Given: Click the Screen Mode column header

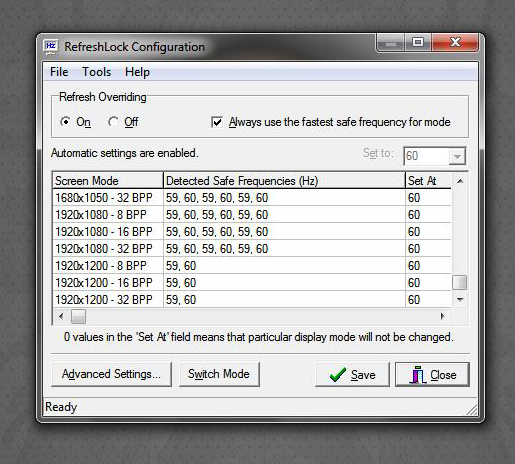Looking at the screenshot, I should point(108,181).
